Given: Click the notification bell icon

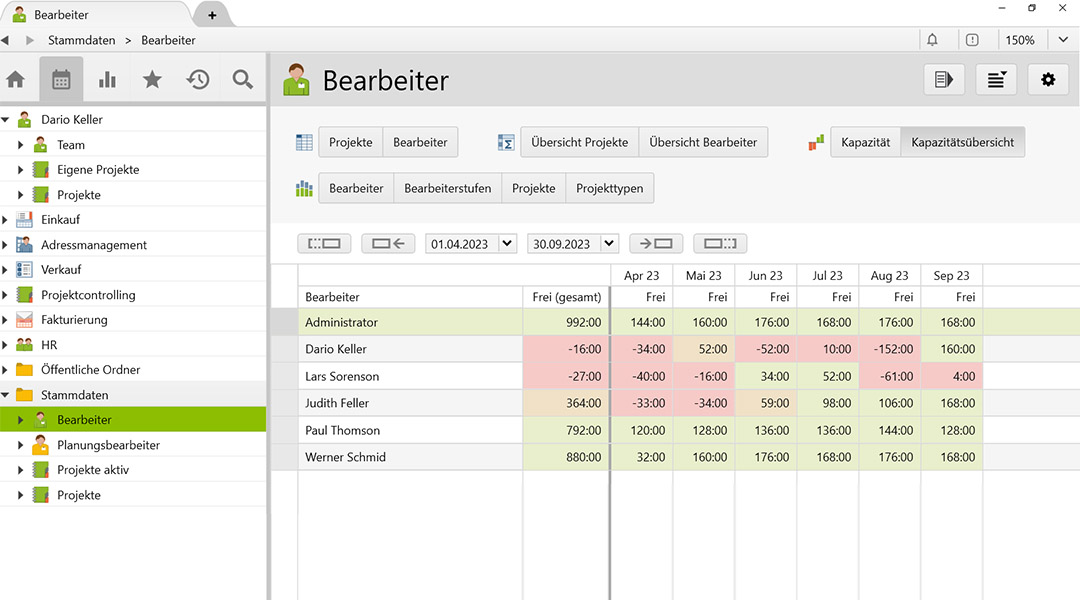Looking at the screenshot, I should [x=932, y=40].
